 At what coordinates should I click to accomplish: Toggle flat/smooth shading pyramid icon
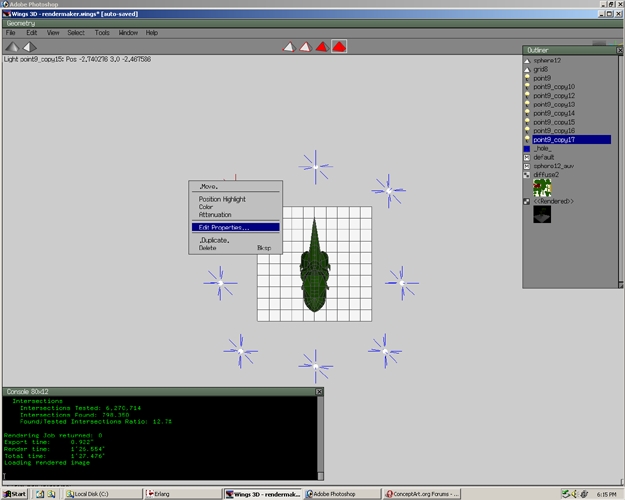click(12, 47)
